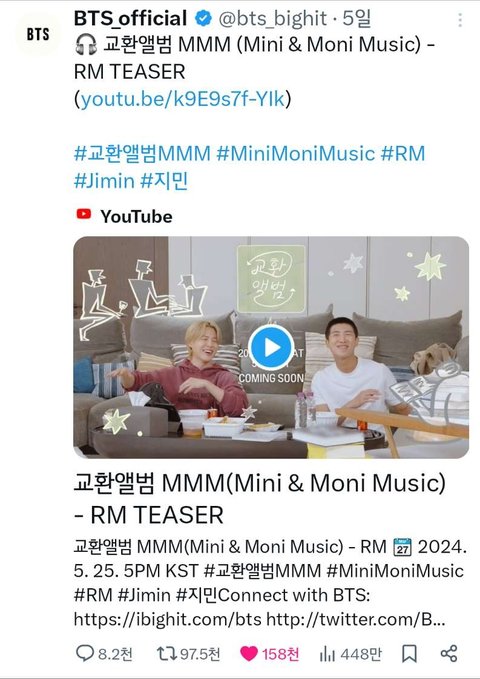480x679 pixels.
Task: Open the BTS profile avatar
Action: point(38,34)
